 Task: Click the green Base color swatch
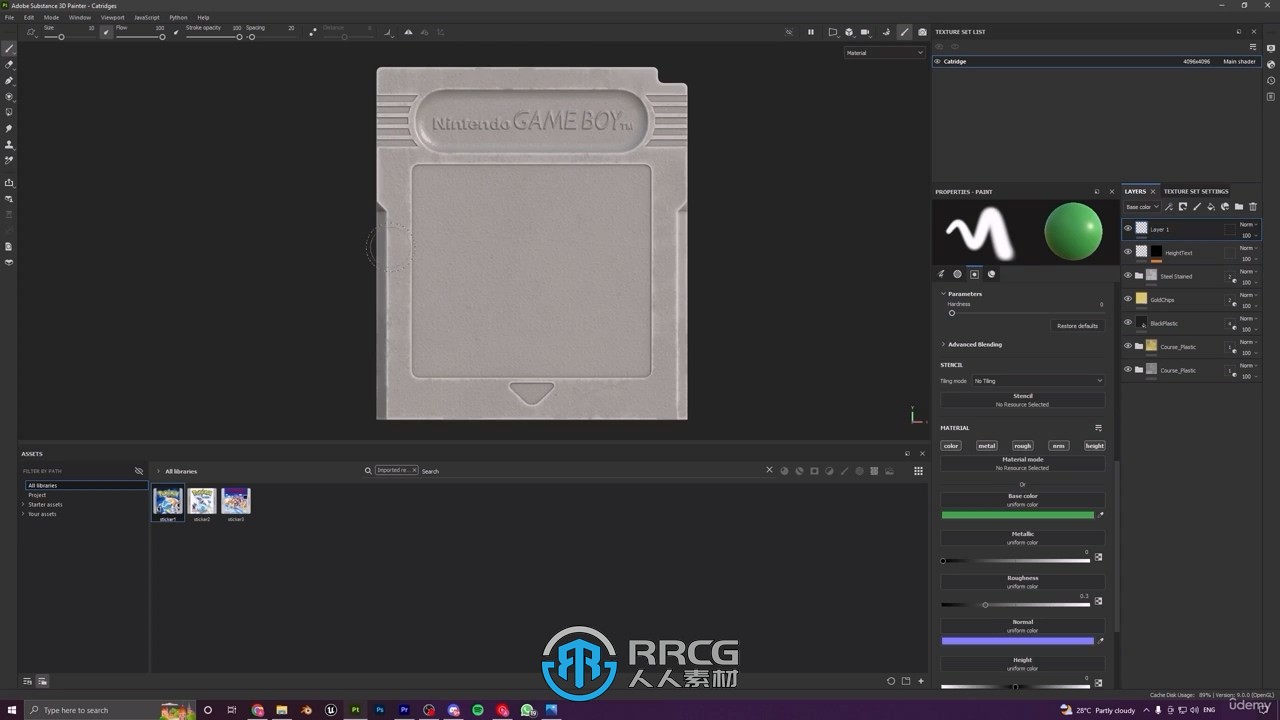pos(1017,515)
